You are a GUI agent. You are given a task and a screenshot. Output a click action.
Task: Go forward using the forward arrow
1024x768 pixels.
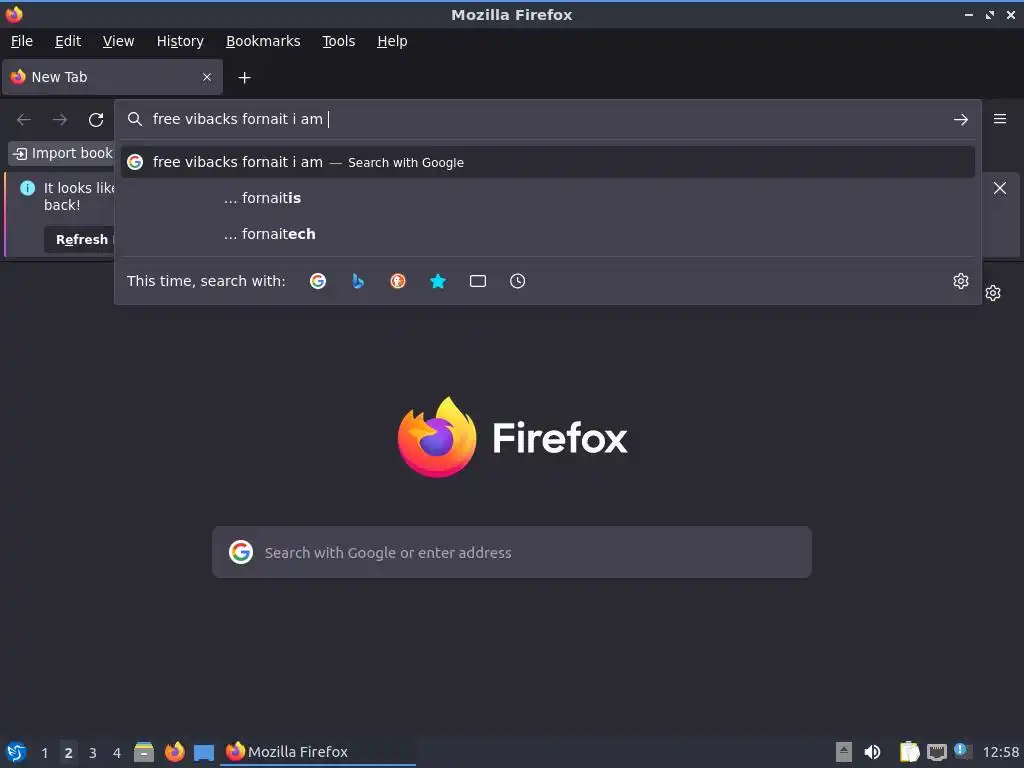[60, 120]
